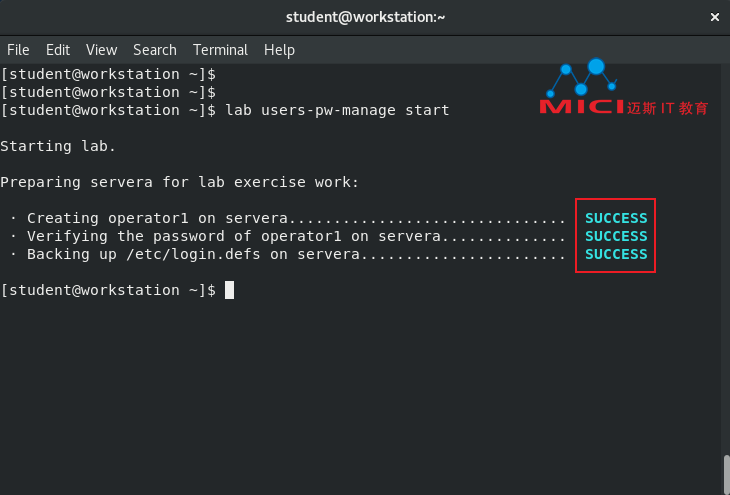This screenshot has height=495, width=730.
Task: Click the red MICI logo lettering
Action: coord(582,107)
